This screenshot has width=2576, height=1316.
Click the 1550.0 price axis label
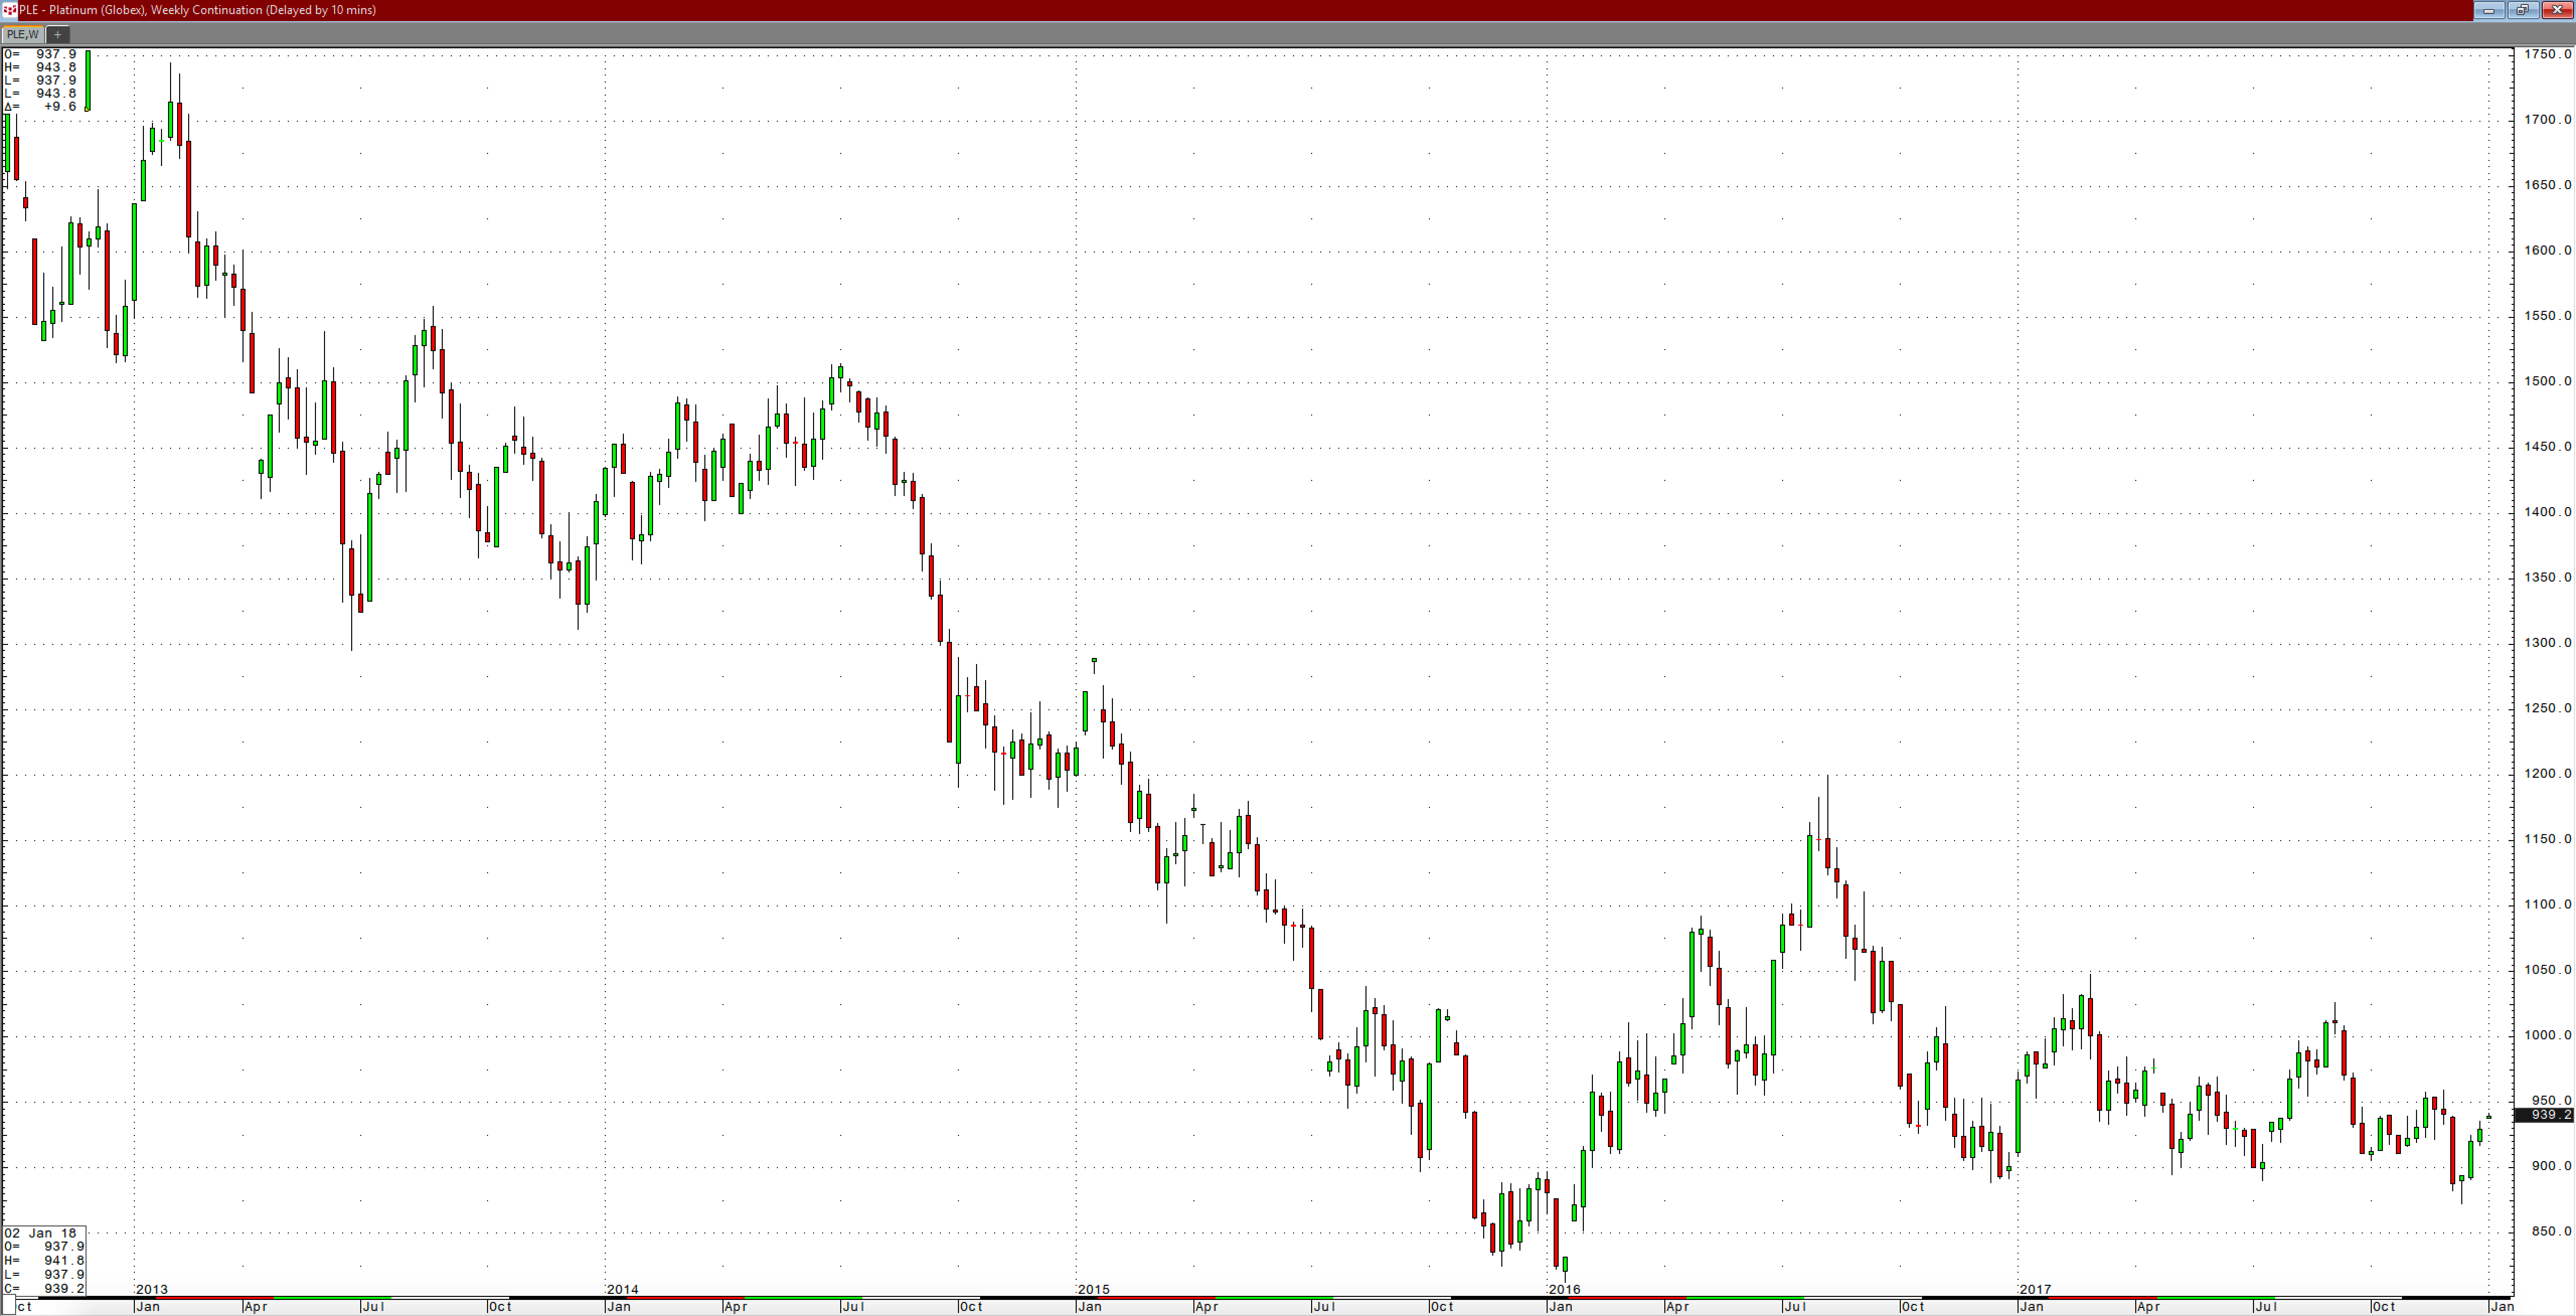click(x=2547, y=315)
